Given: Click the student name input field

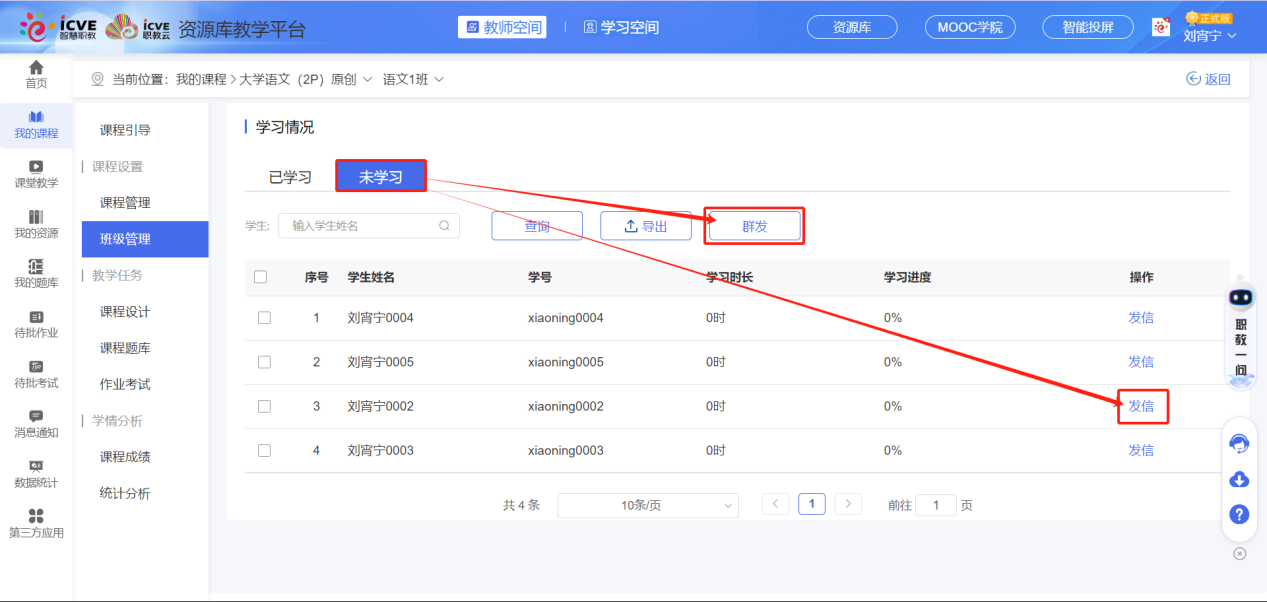Looking at the screenshot, I should 360,226.
